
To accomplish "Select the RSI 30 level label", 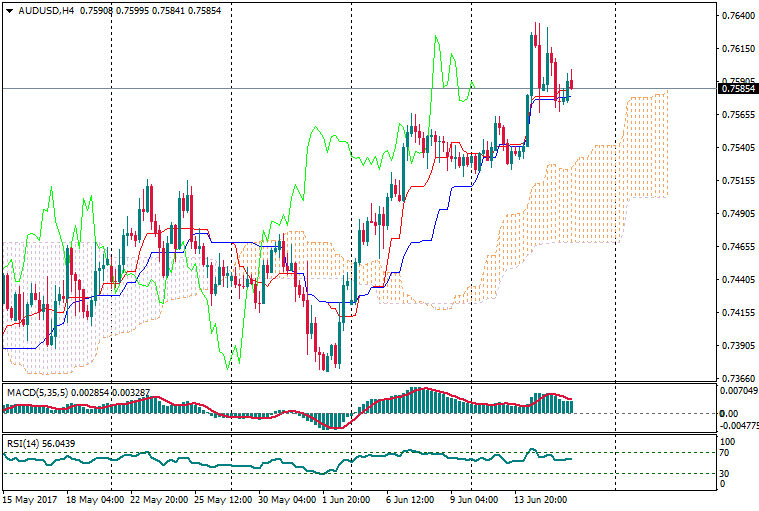I will [x=728, y=473].
